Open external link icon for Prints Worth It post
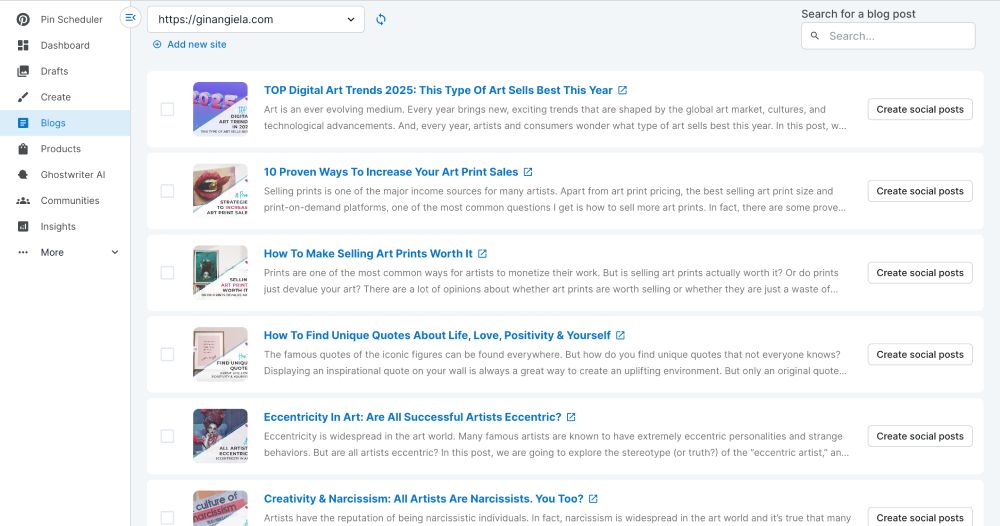Image resolution: width=1000 pixels, height=526 pixels. coord(482,254)
